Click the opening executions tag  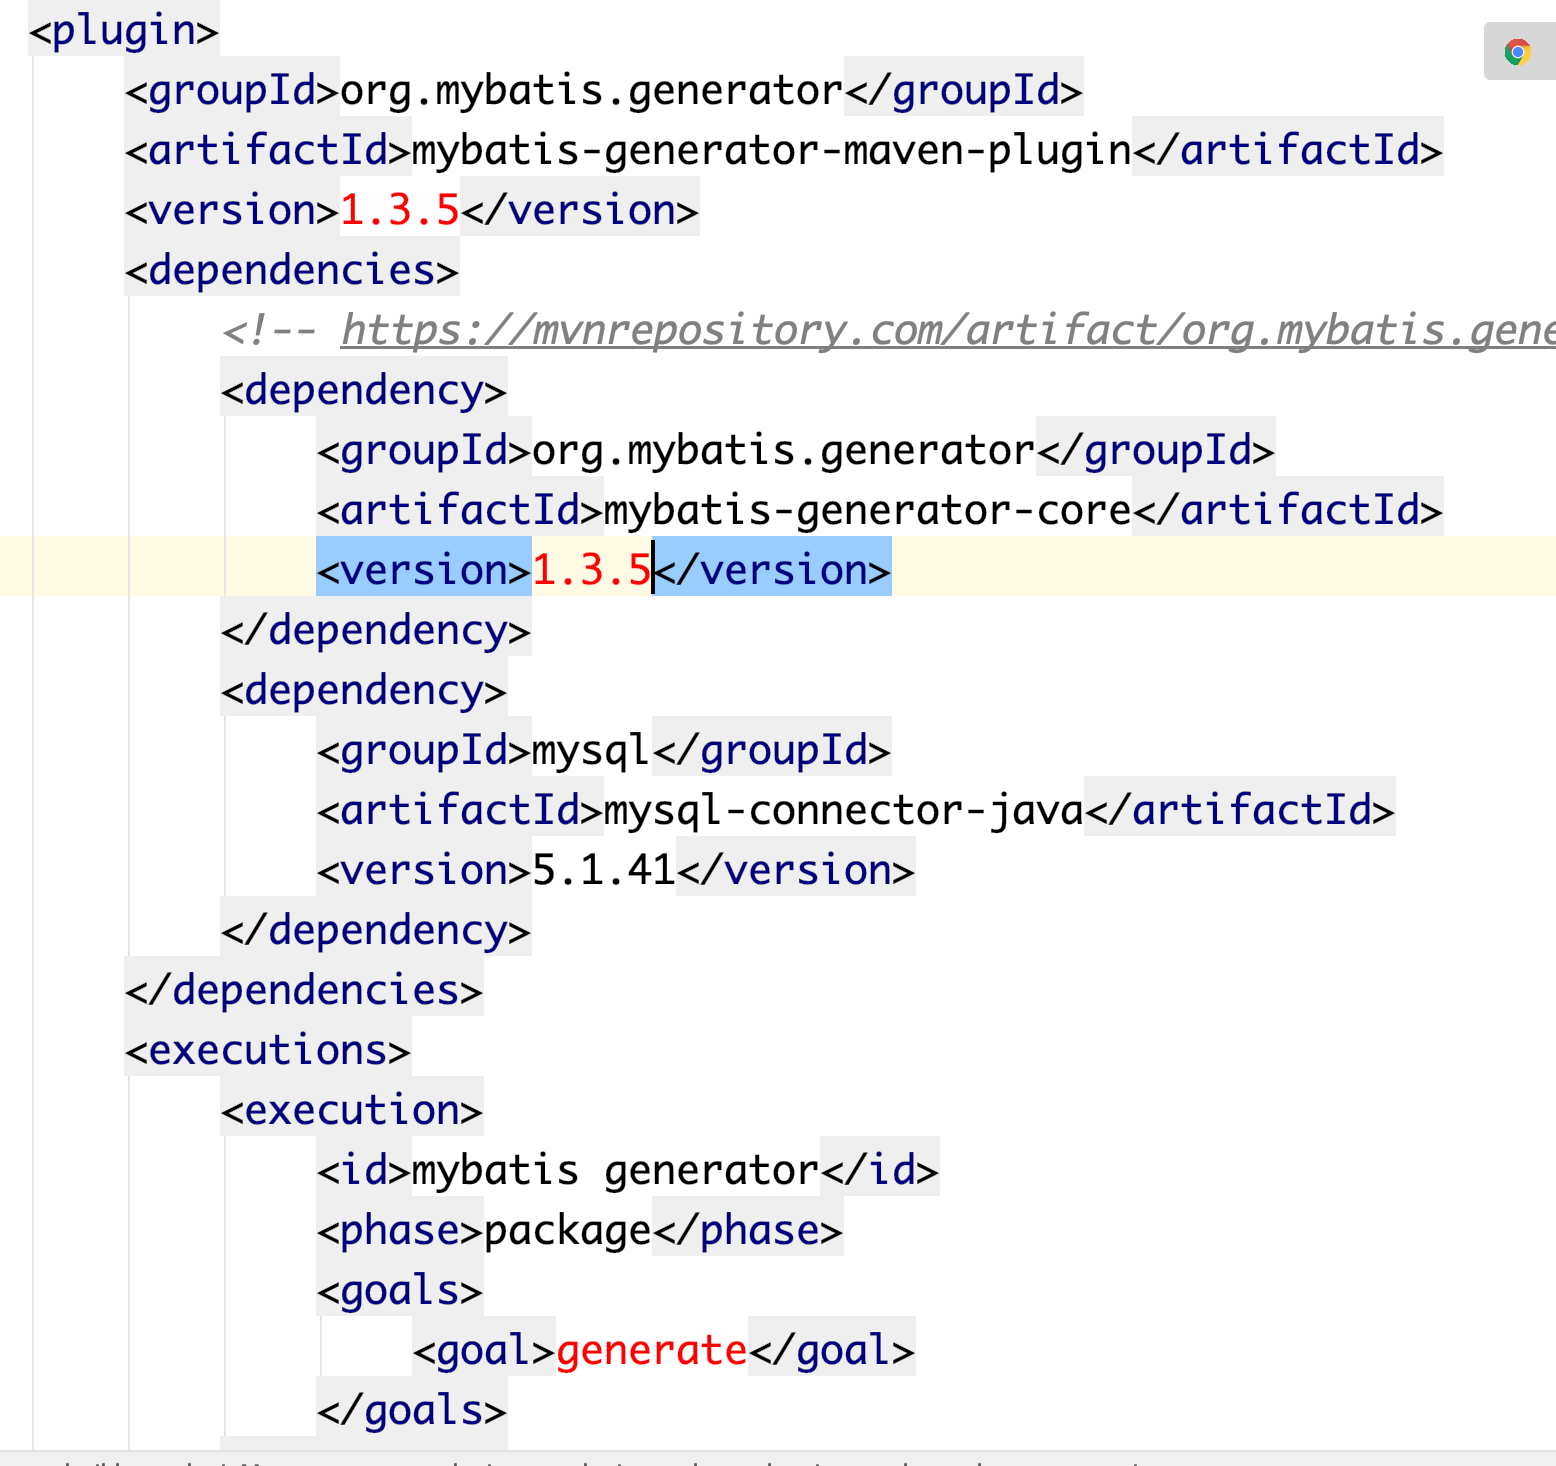[x=268, y=1051]
